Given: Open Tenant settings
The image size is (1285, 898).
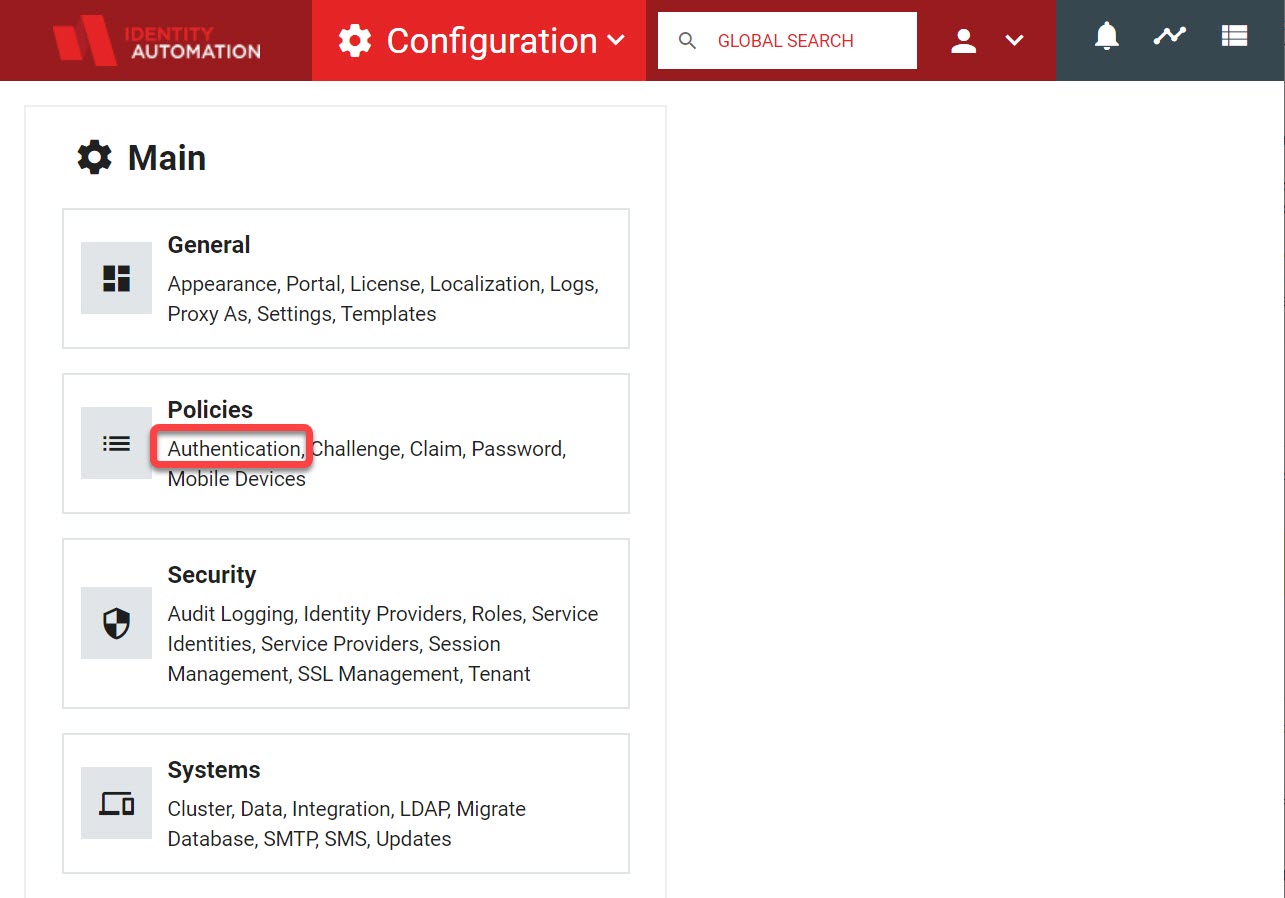Looking at the screenshot, I should (x=500, y=674).
